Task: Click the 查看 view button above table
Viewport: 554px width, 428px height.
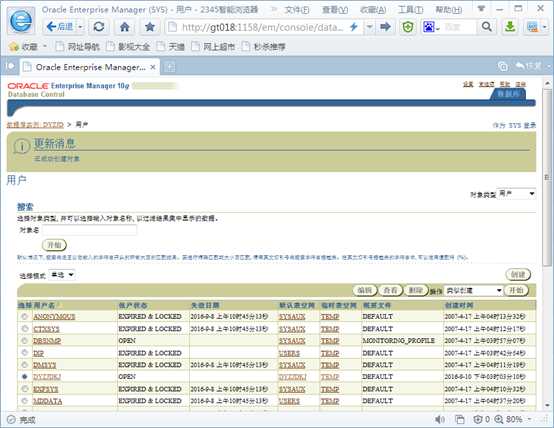Action: tap(390, 291)
